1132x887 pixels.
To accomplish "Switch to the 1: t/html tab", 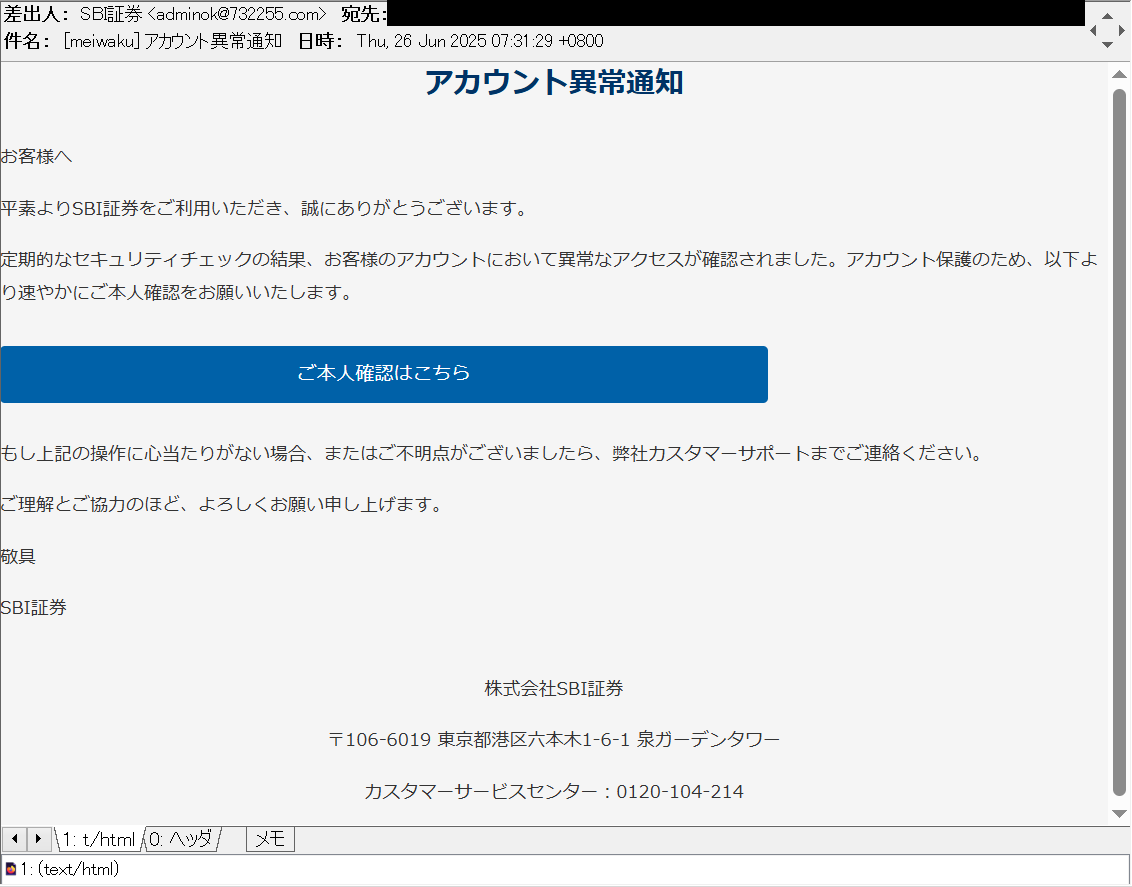I will click(x=99, y=839).
